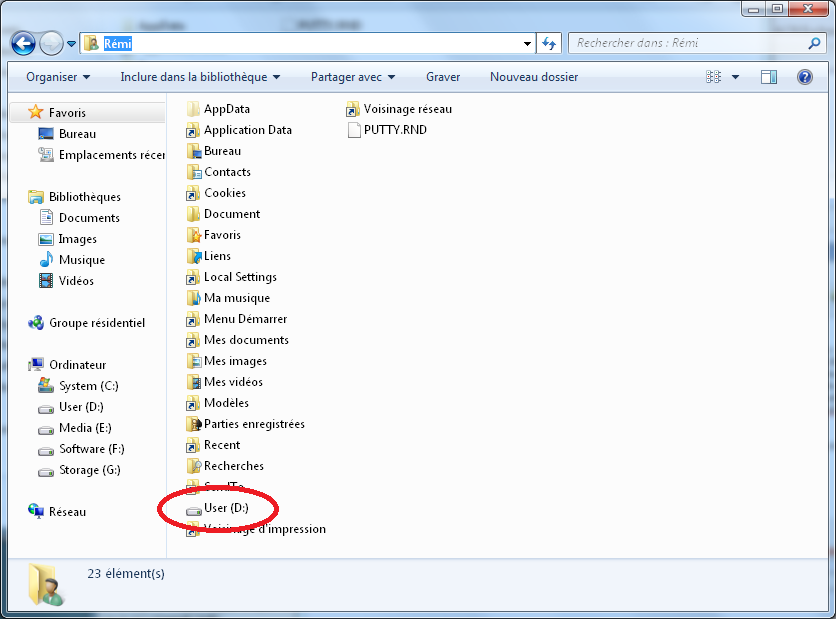Open the view options dropdown arrow
The width and height of the screenshot is (836, 619).
click(x=736, y=77)
